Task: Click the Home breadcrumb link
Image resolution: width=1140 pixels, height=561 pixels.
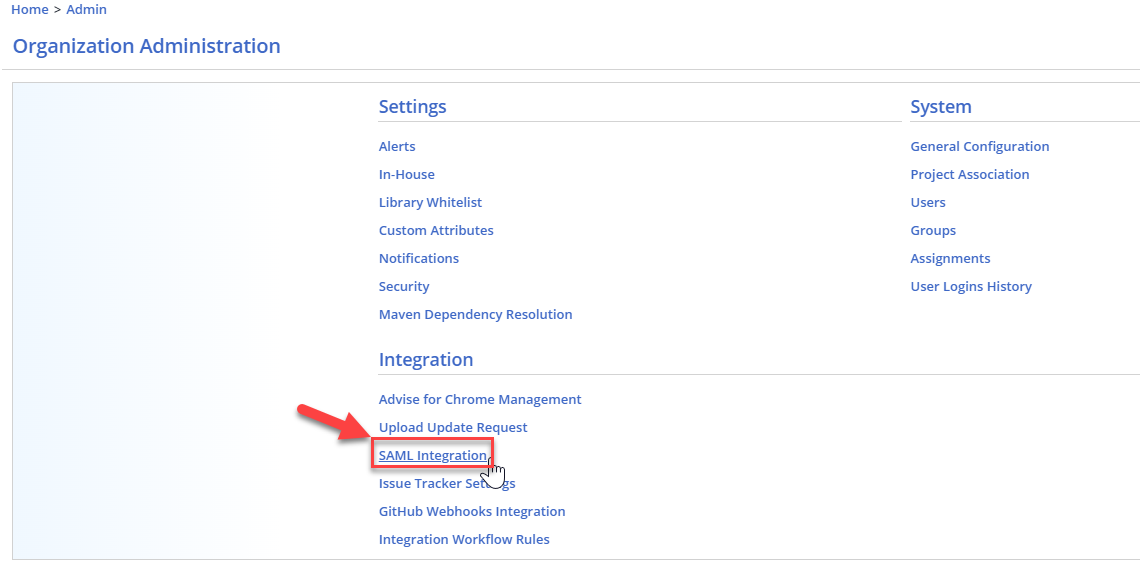Action: 30,9
